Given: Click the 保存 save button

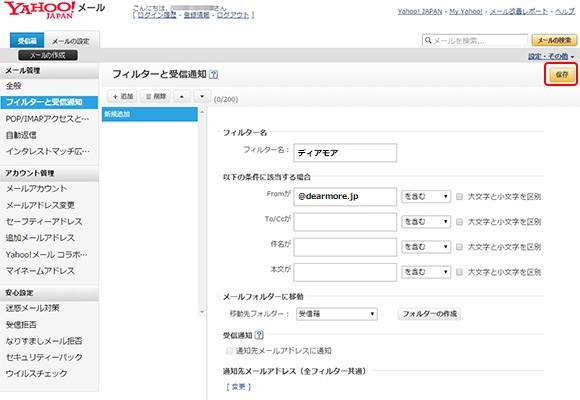Looking at the screenshot, I should [x=561, y=74].
